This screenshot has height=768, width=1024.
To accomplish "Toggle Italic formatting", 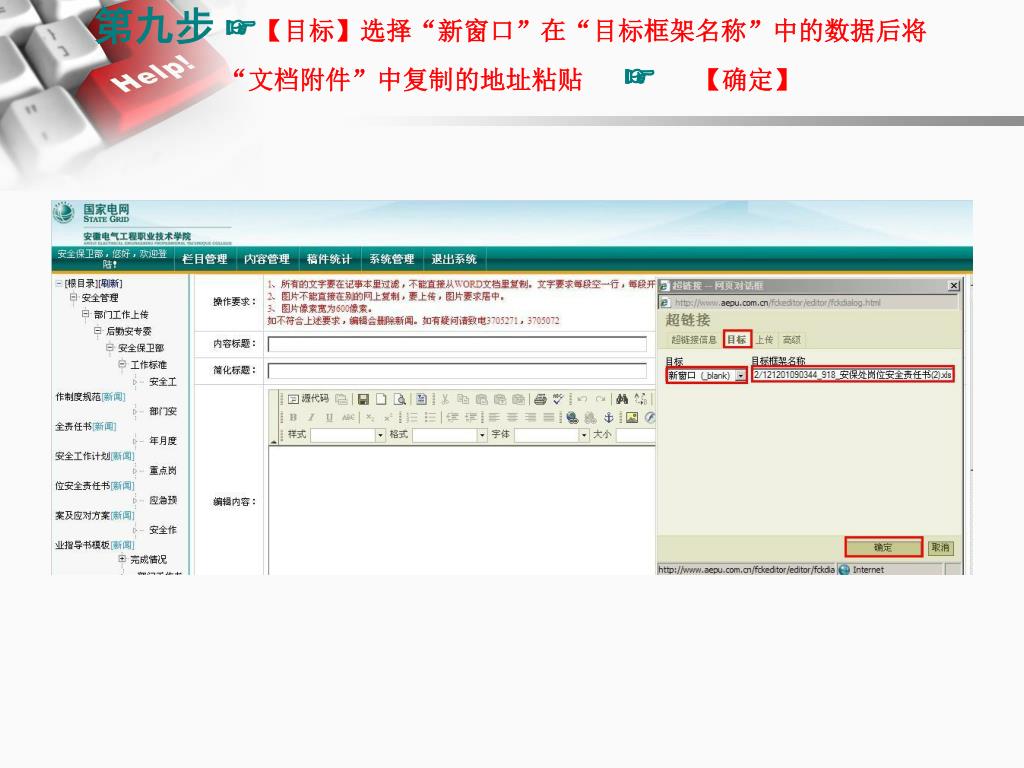I will click(312, 417).
